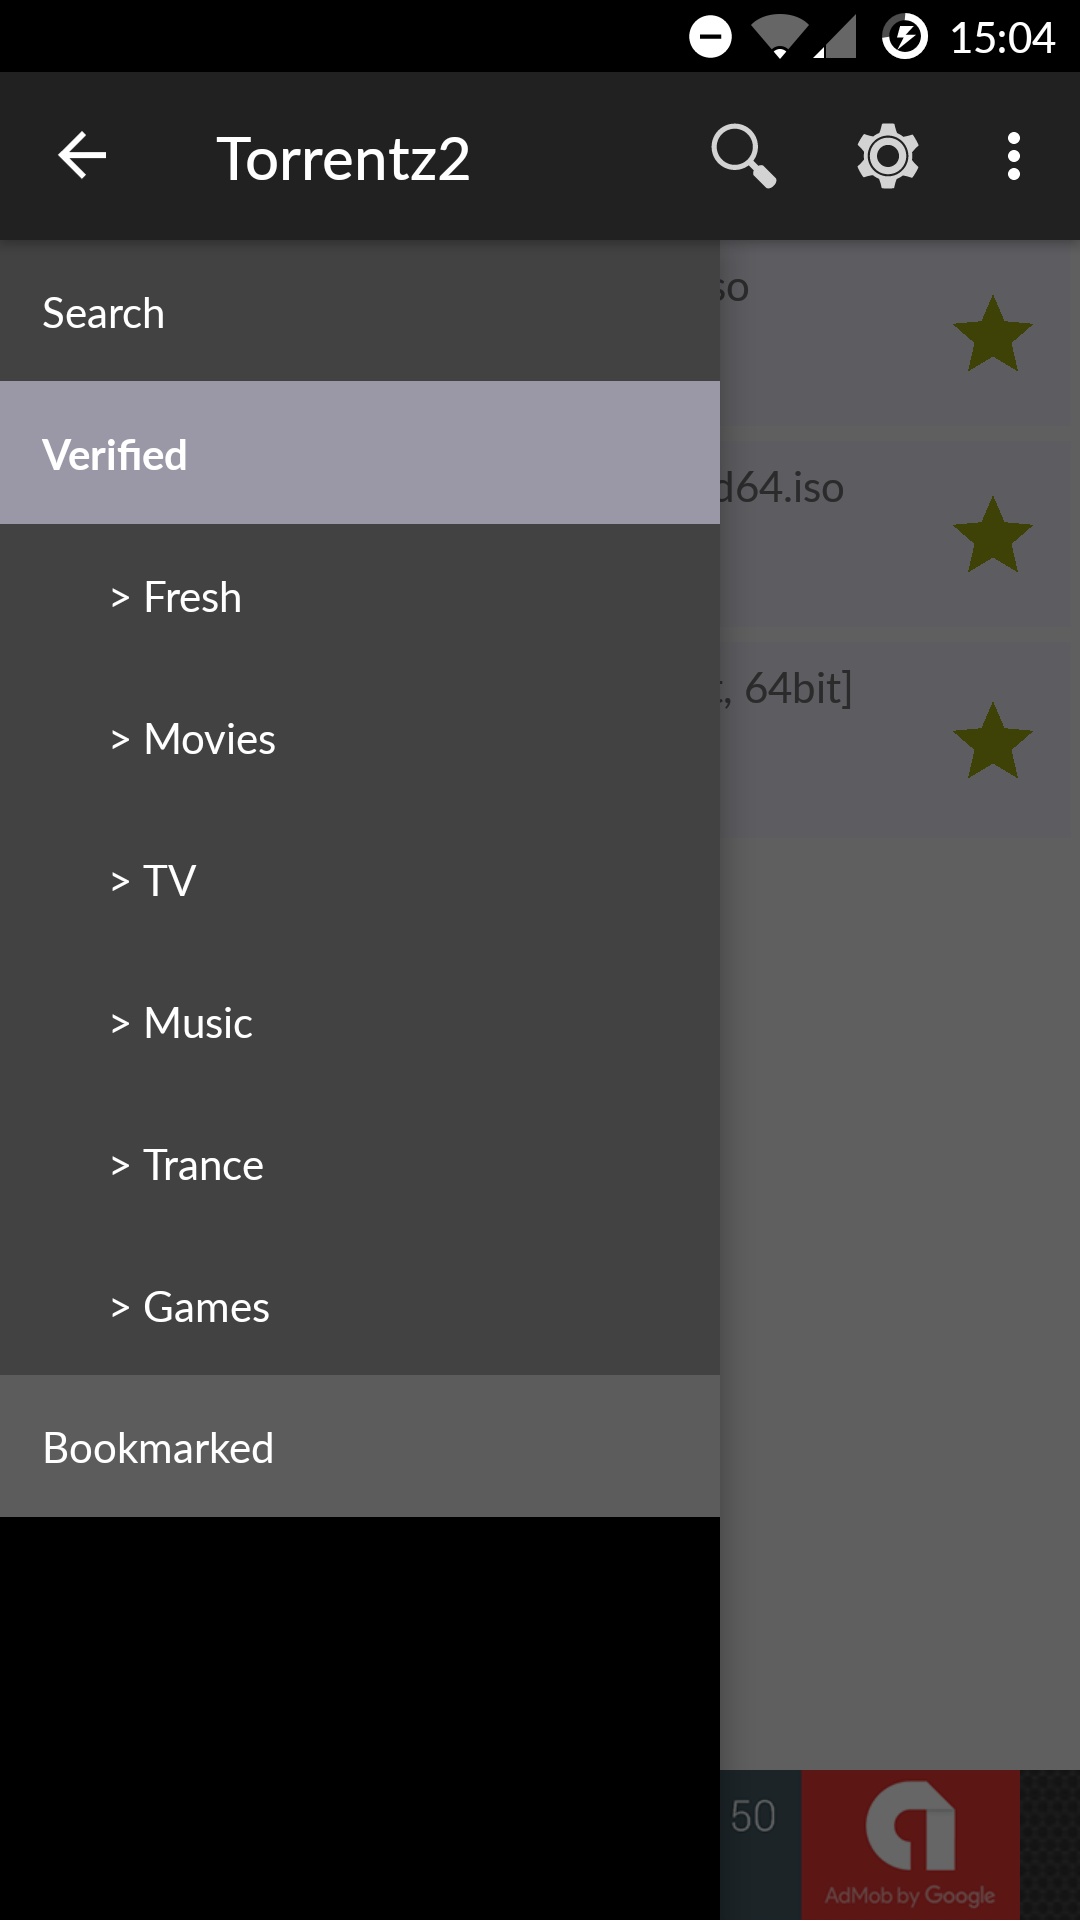Open the search magnifier icon

[743, 156]
